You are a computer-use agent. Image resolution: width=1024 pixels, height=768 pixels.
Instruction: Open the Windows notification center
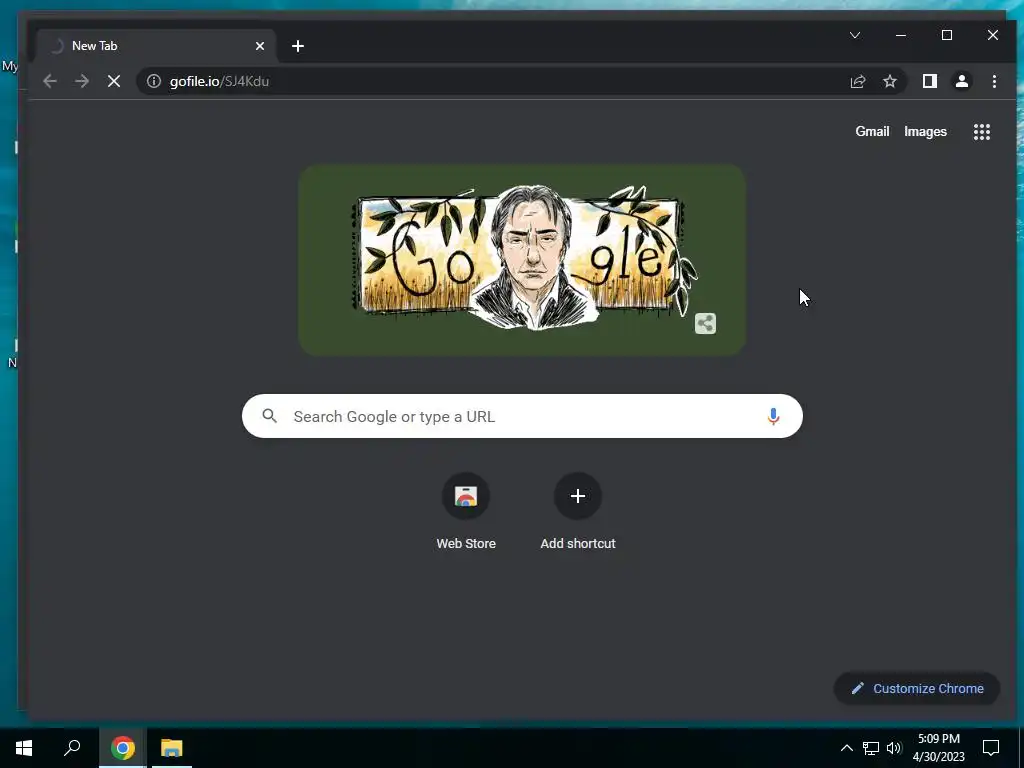point(991,748)
